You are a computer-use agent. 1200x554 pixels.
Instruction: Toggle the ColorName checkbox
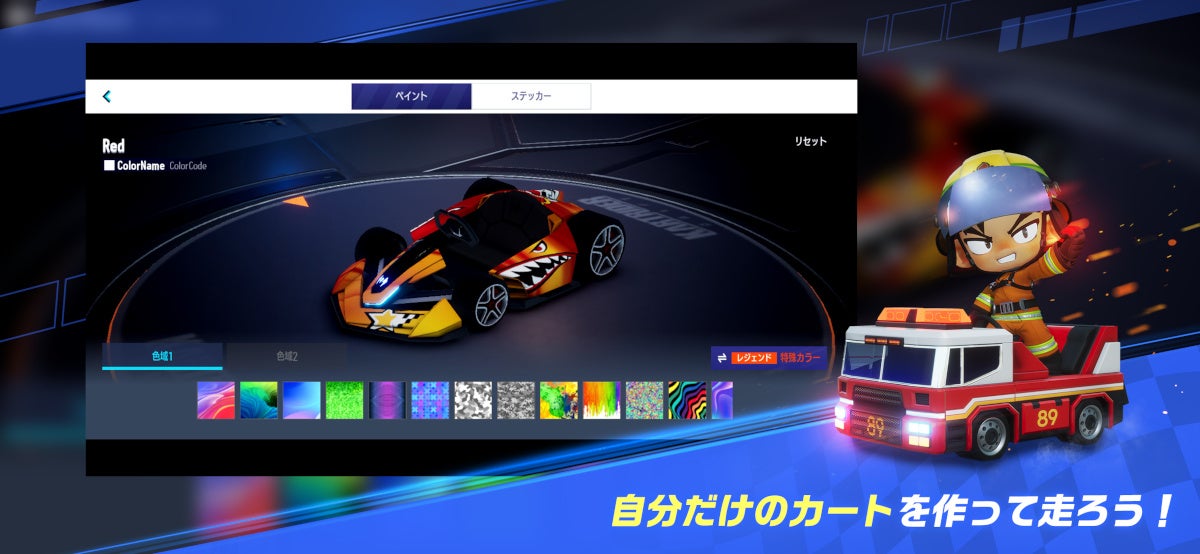(109, 166)
